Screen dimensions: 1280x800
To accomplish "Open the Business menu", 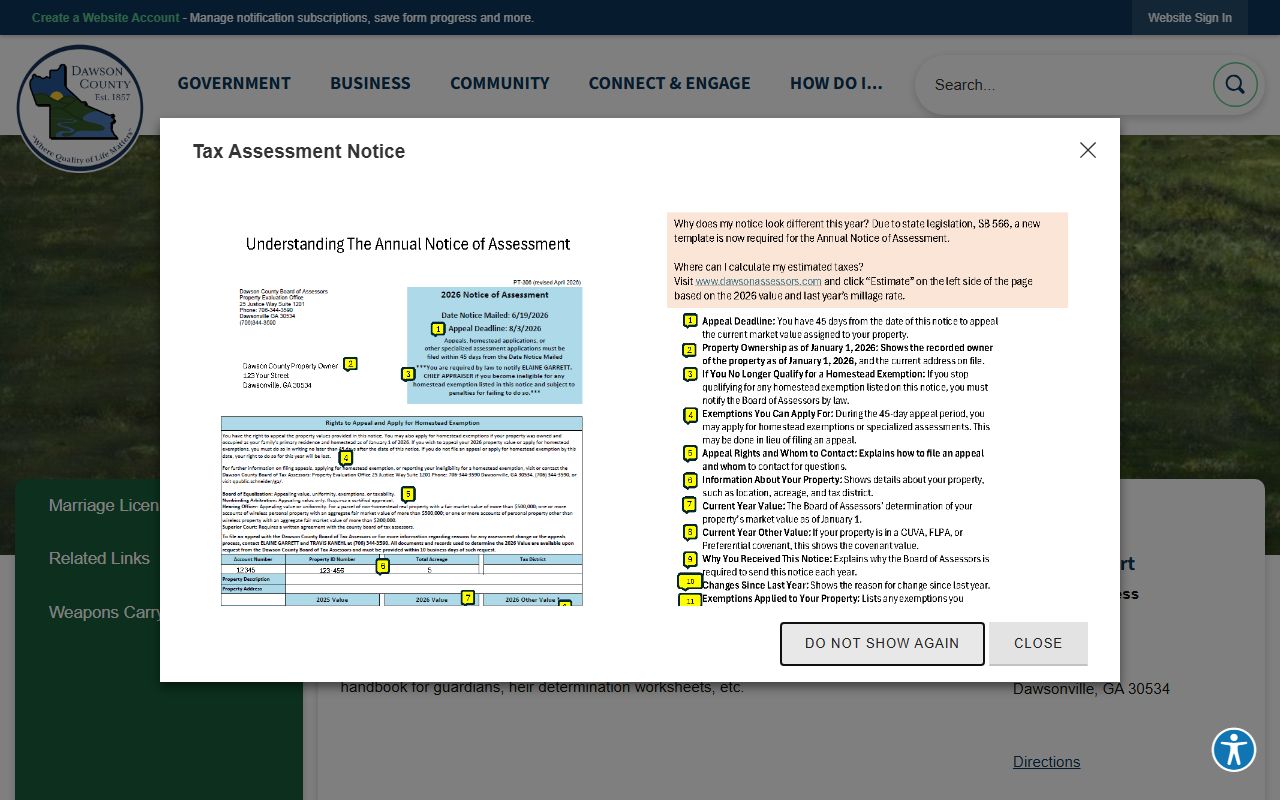I will (x=370, y=84).
